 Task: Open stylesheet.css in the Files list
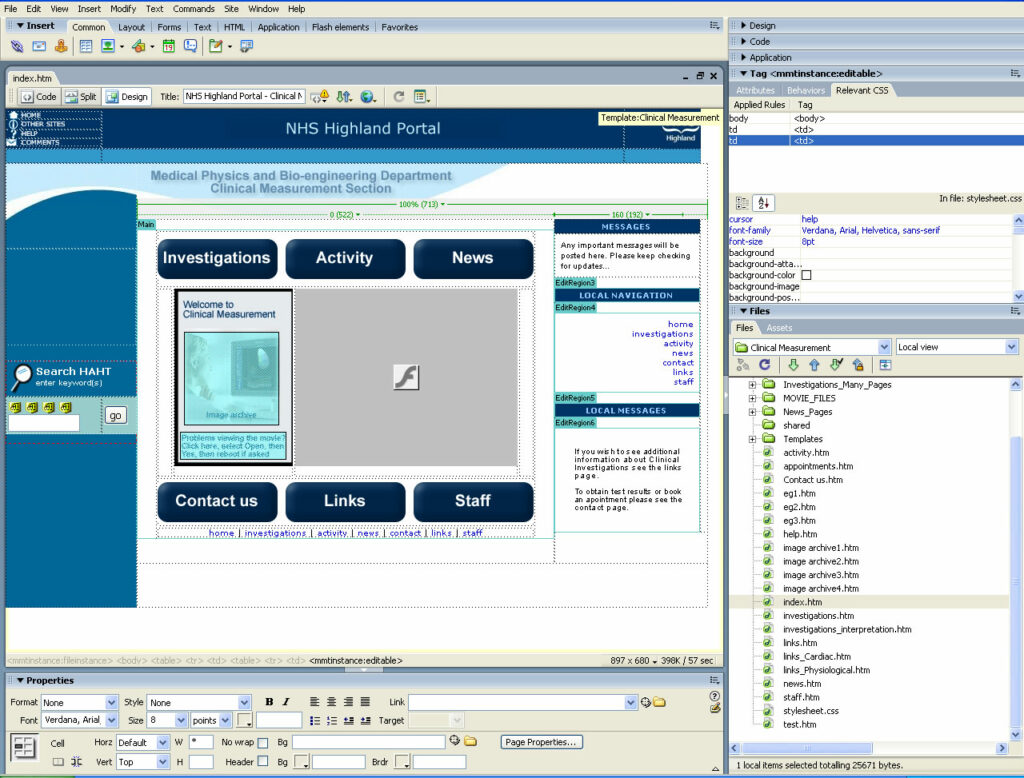[810, 711]
